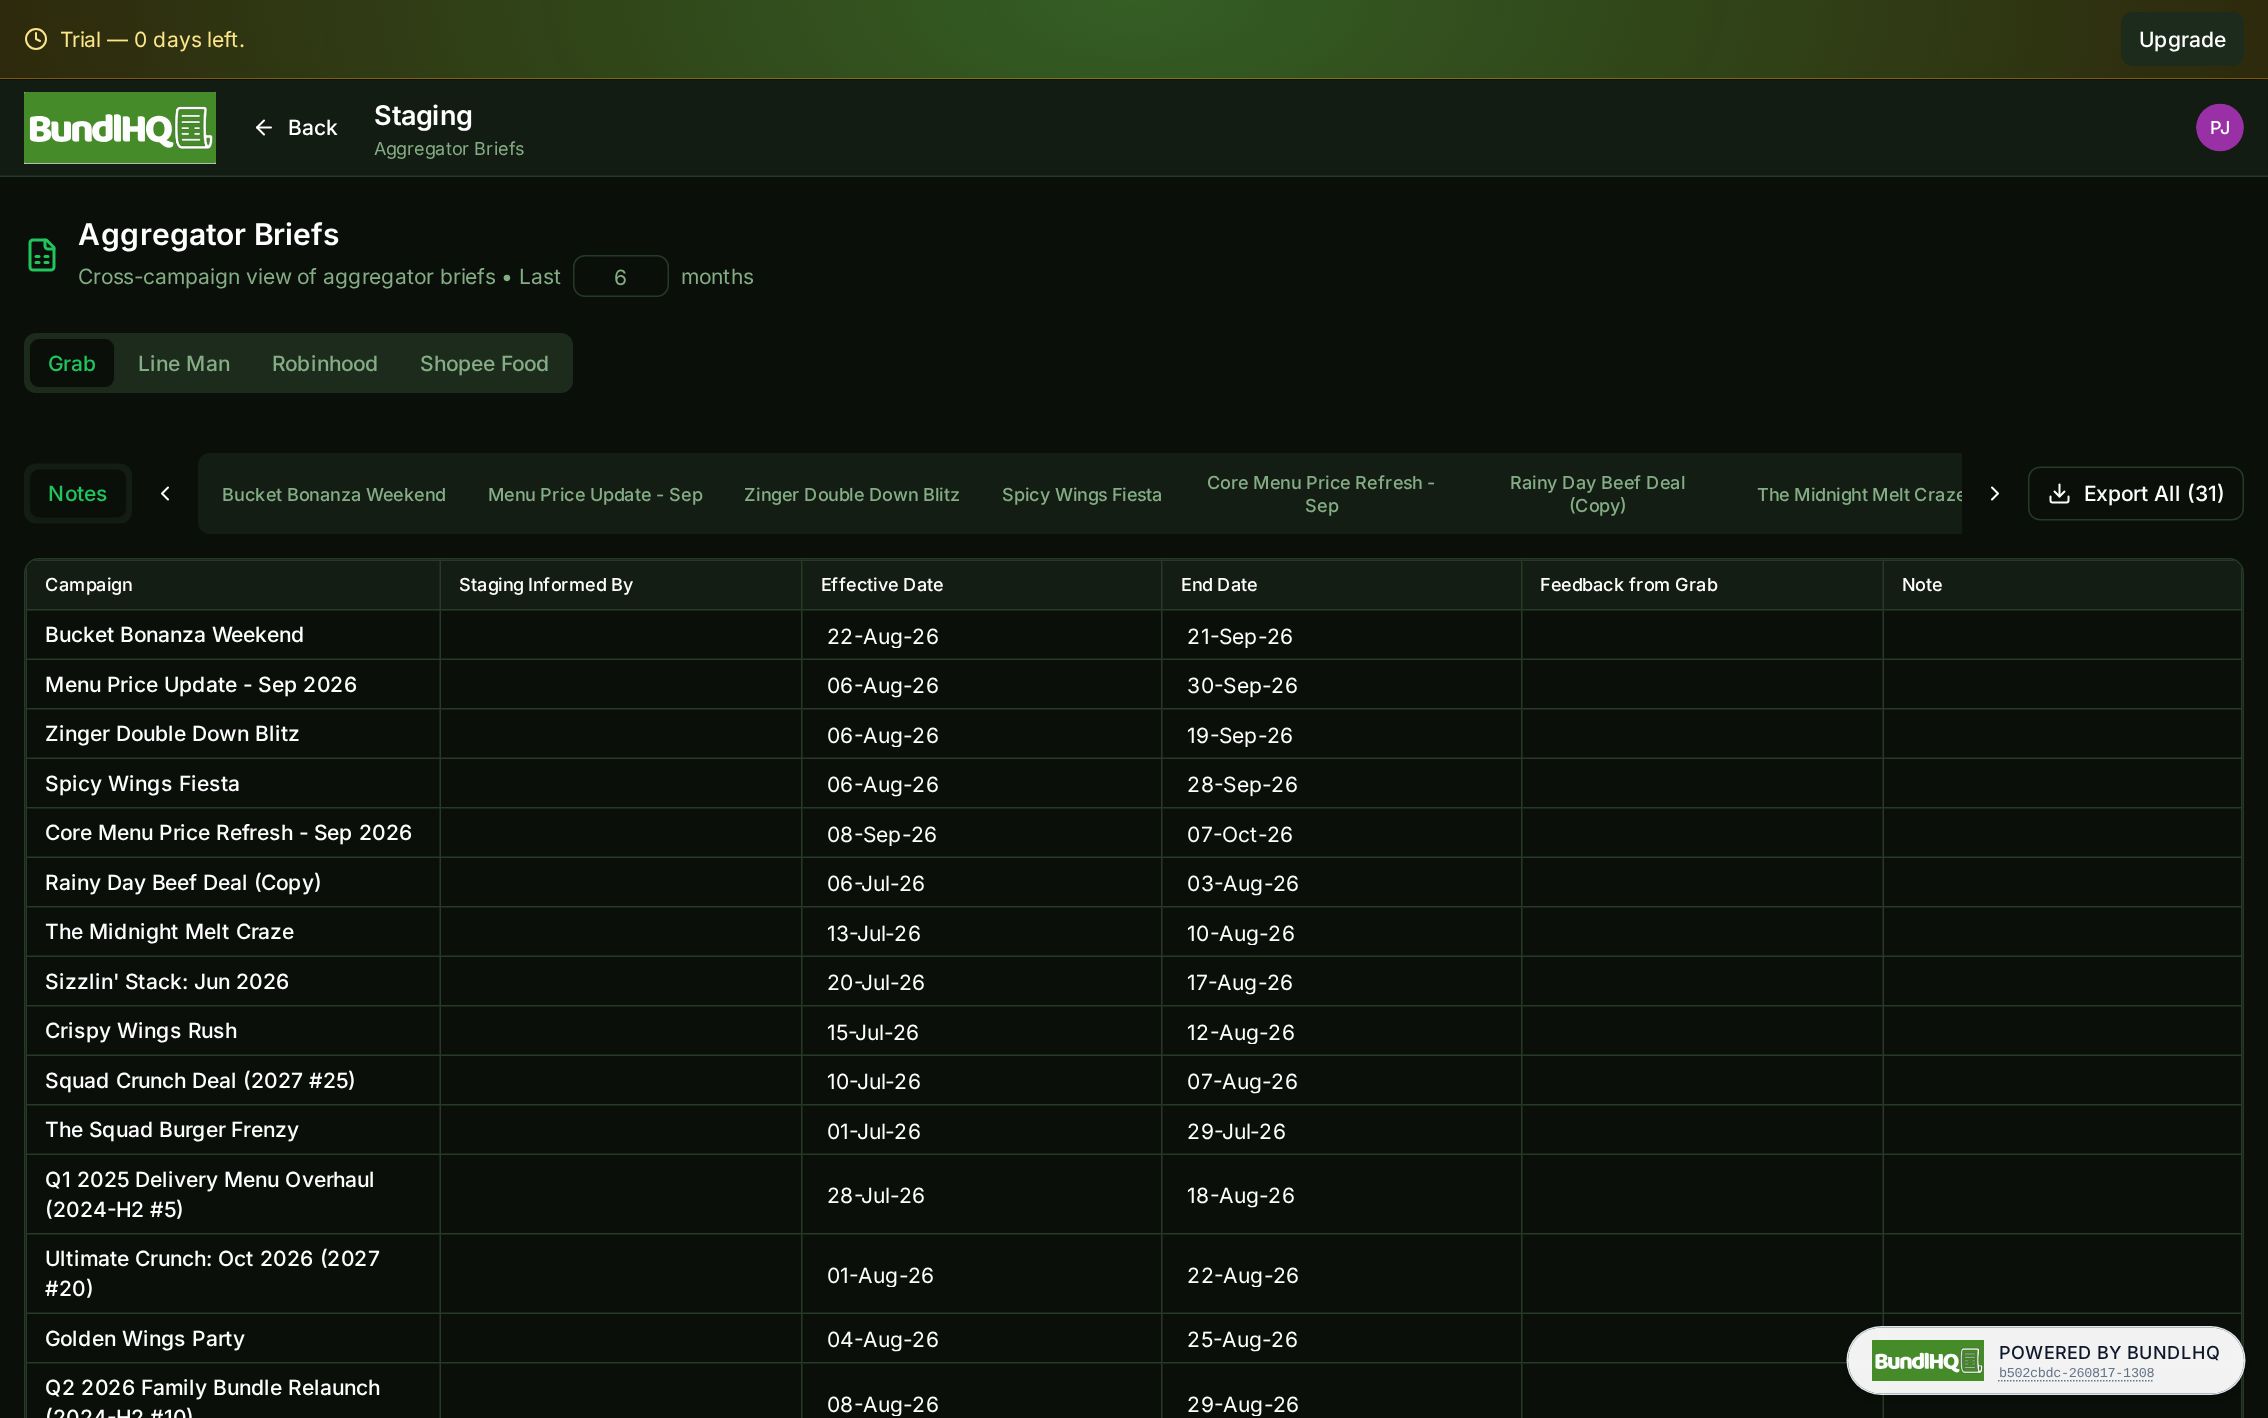Click the Note column header
Viewport: 2268px width, 1418px height.
2062,585
